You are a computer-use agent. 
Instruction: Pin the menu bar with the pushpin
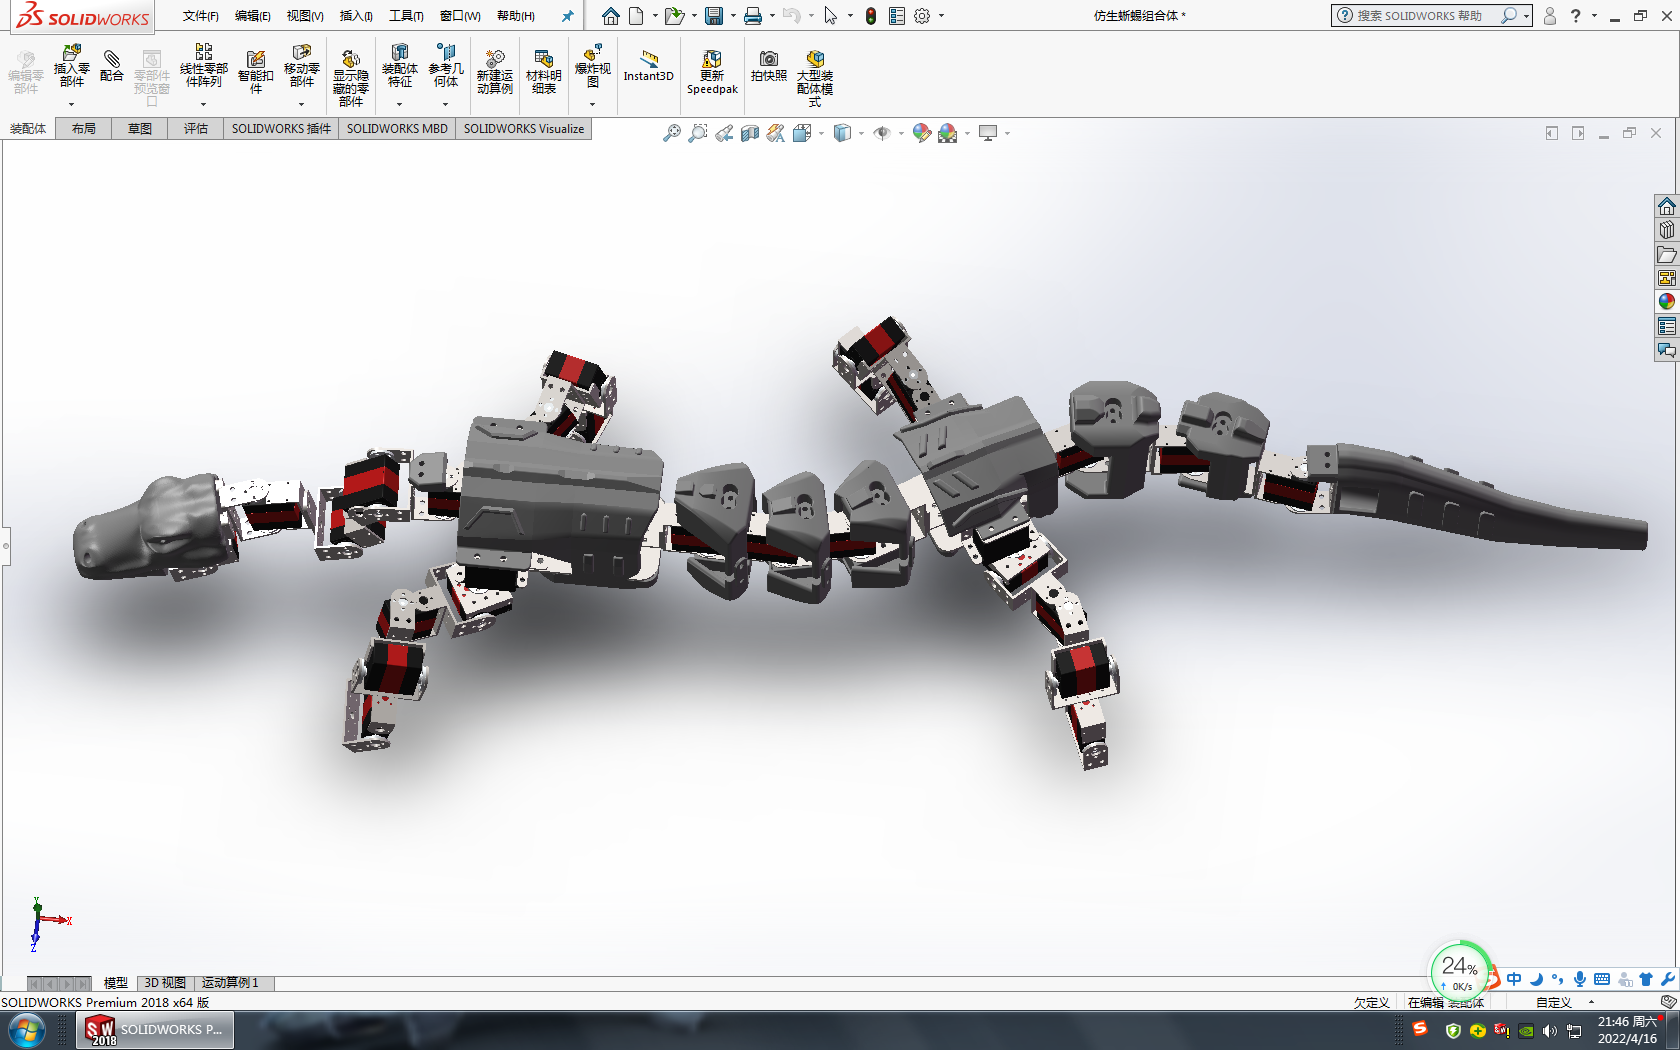pyautogui.click(x=567, y=16)
